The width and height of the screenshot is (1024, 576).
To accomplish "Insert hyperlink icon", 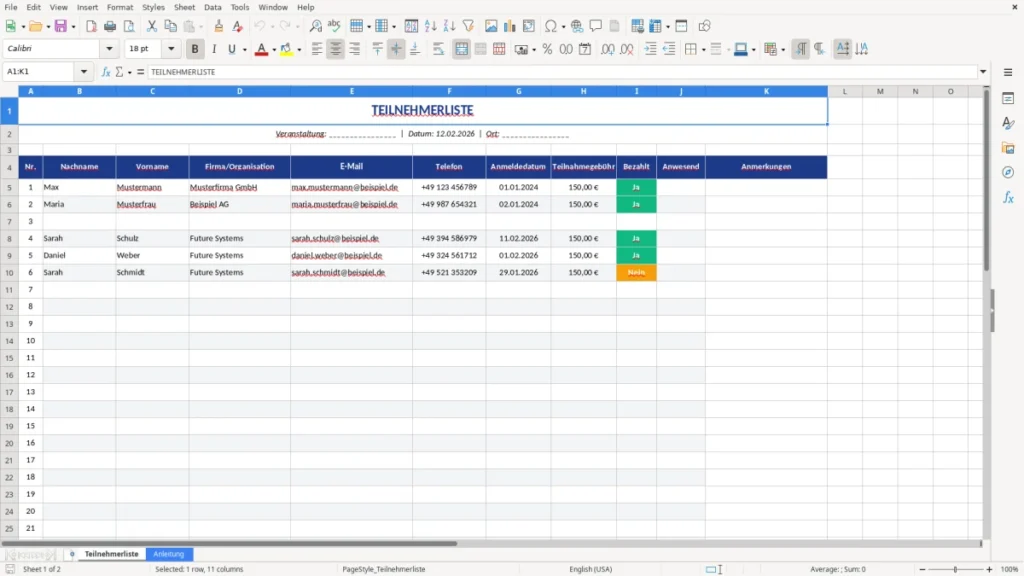I will coord(577,26).
